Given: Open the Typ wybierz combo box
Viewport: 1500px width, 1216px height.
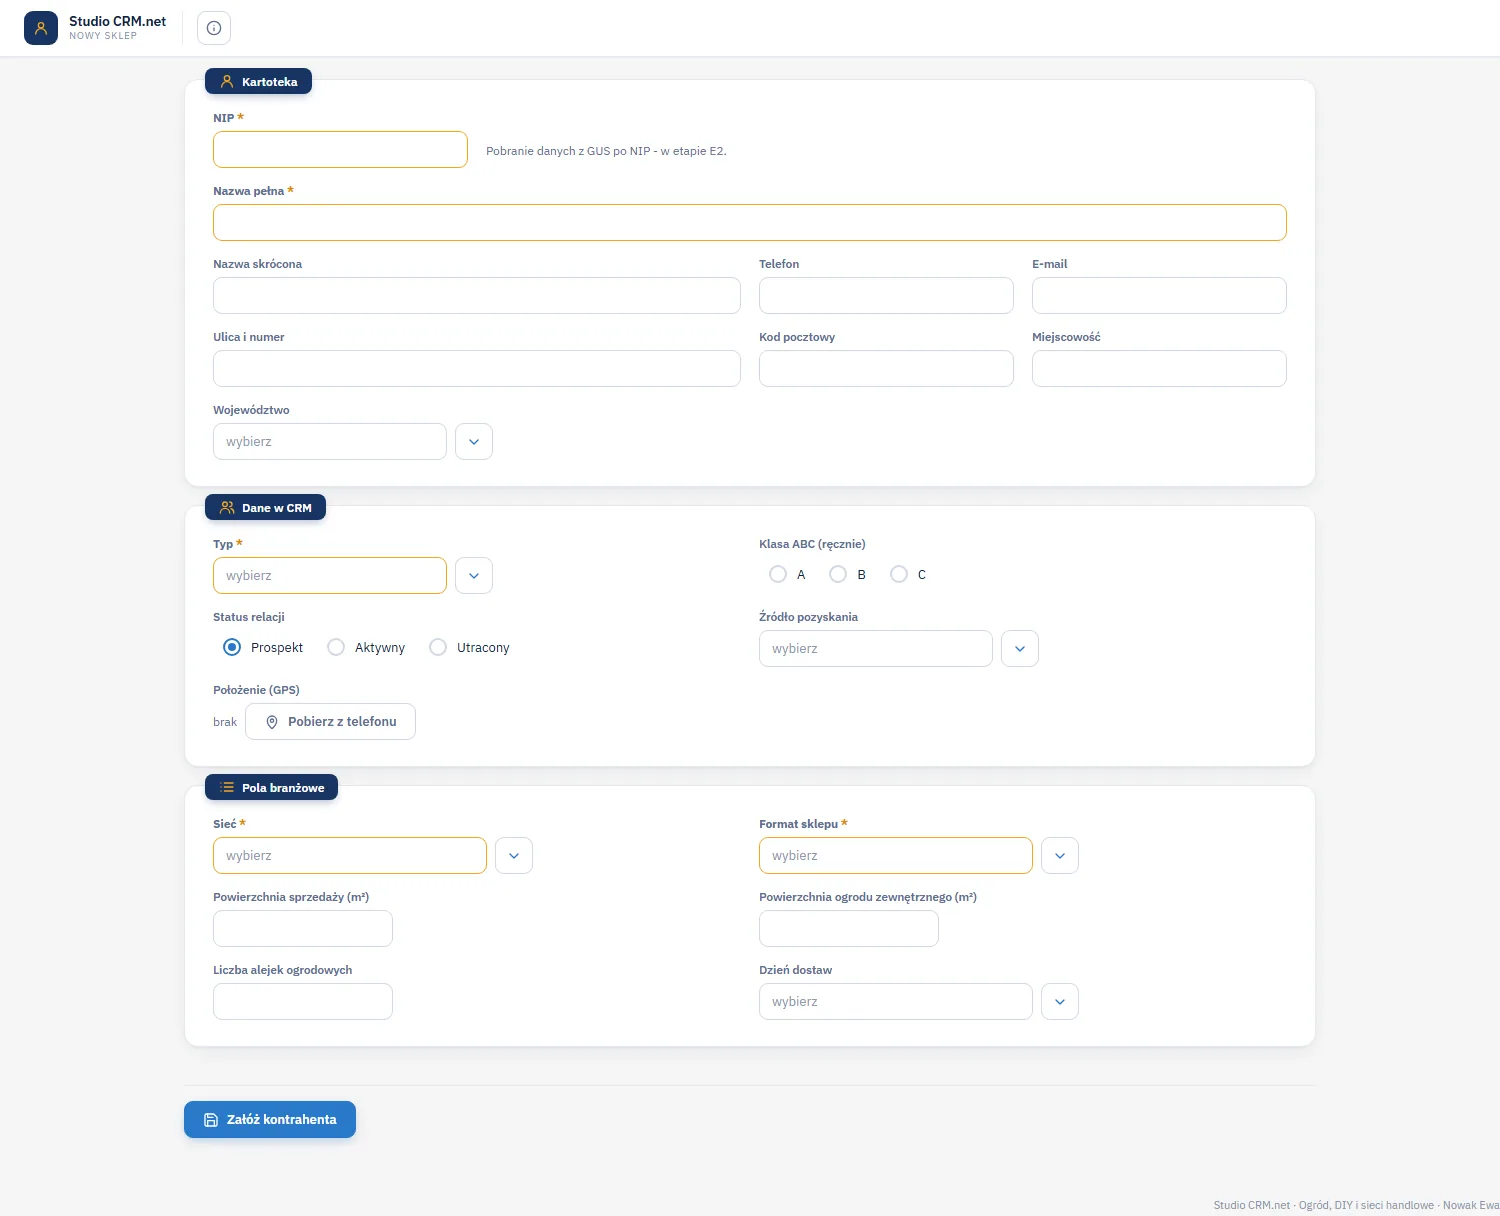Looking at the screenshot, I should (330, 576).
